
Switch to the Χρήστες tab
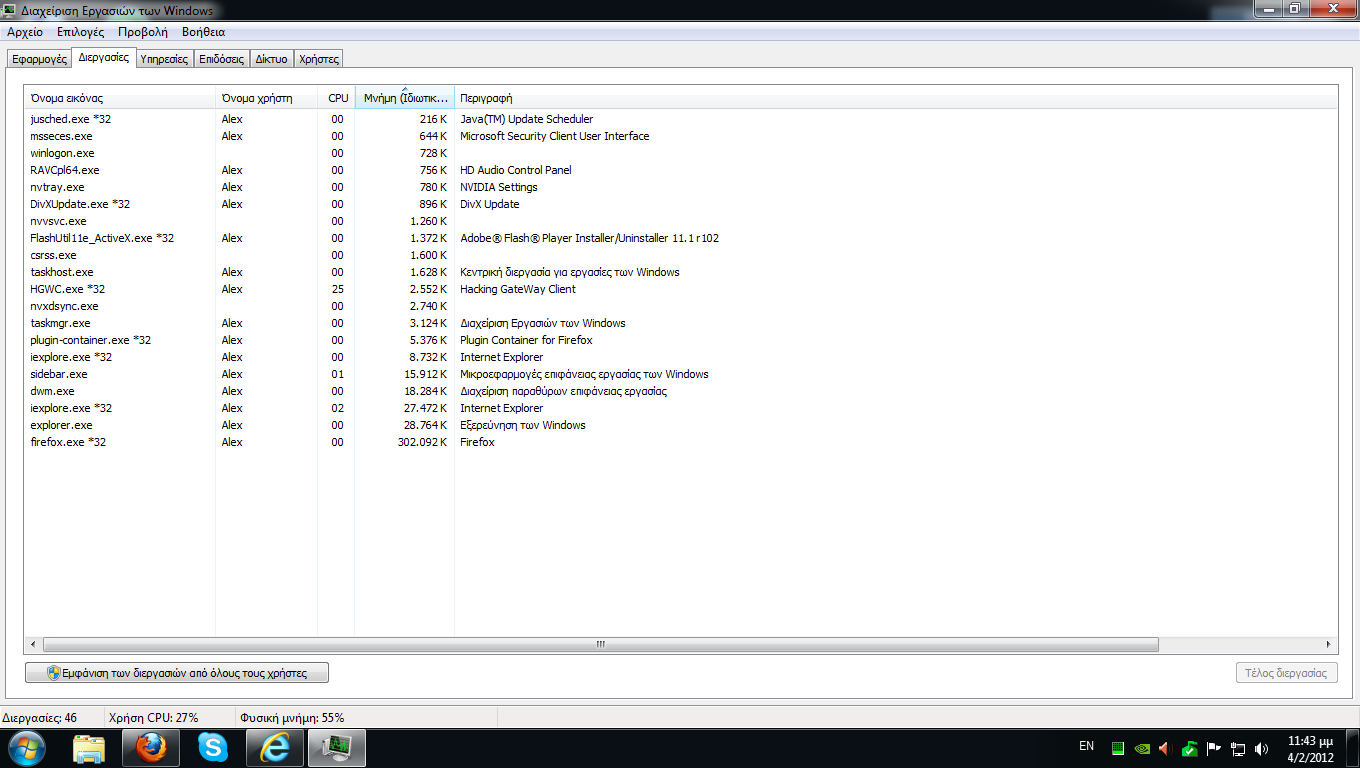(x=319, y=59)
